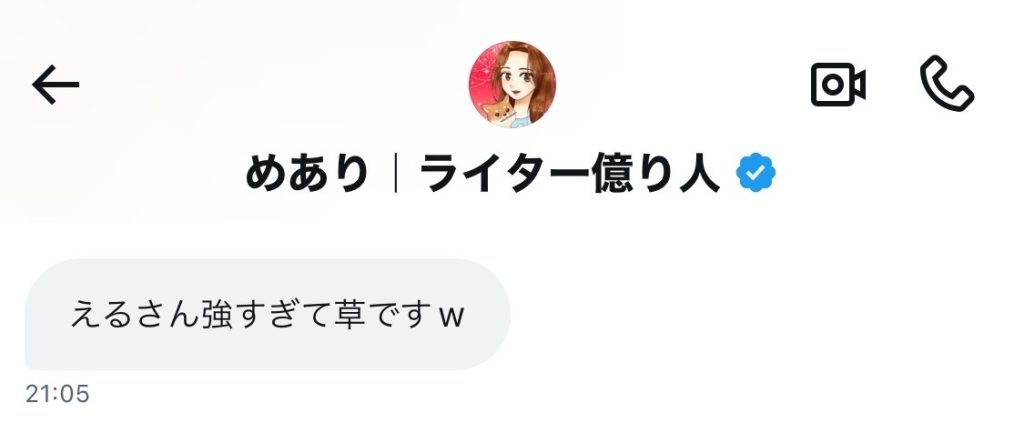The image size is (1024, 423).
Task: Go back using the left arrow
Action: pos(56,84)
